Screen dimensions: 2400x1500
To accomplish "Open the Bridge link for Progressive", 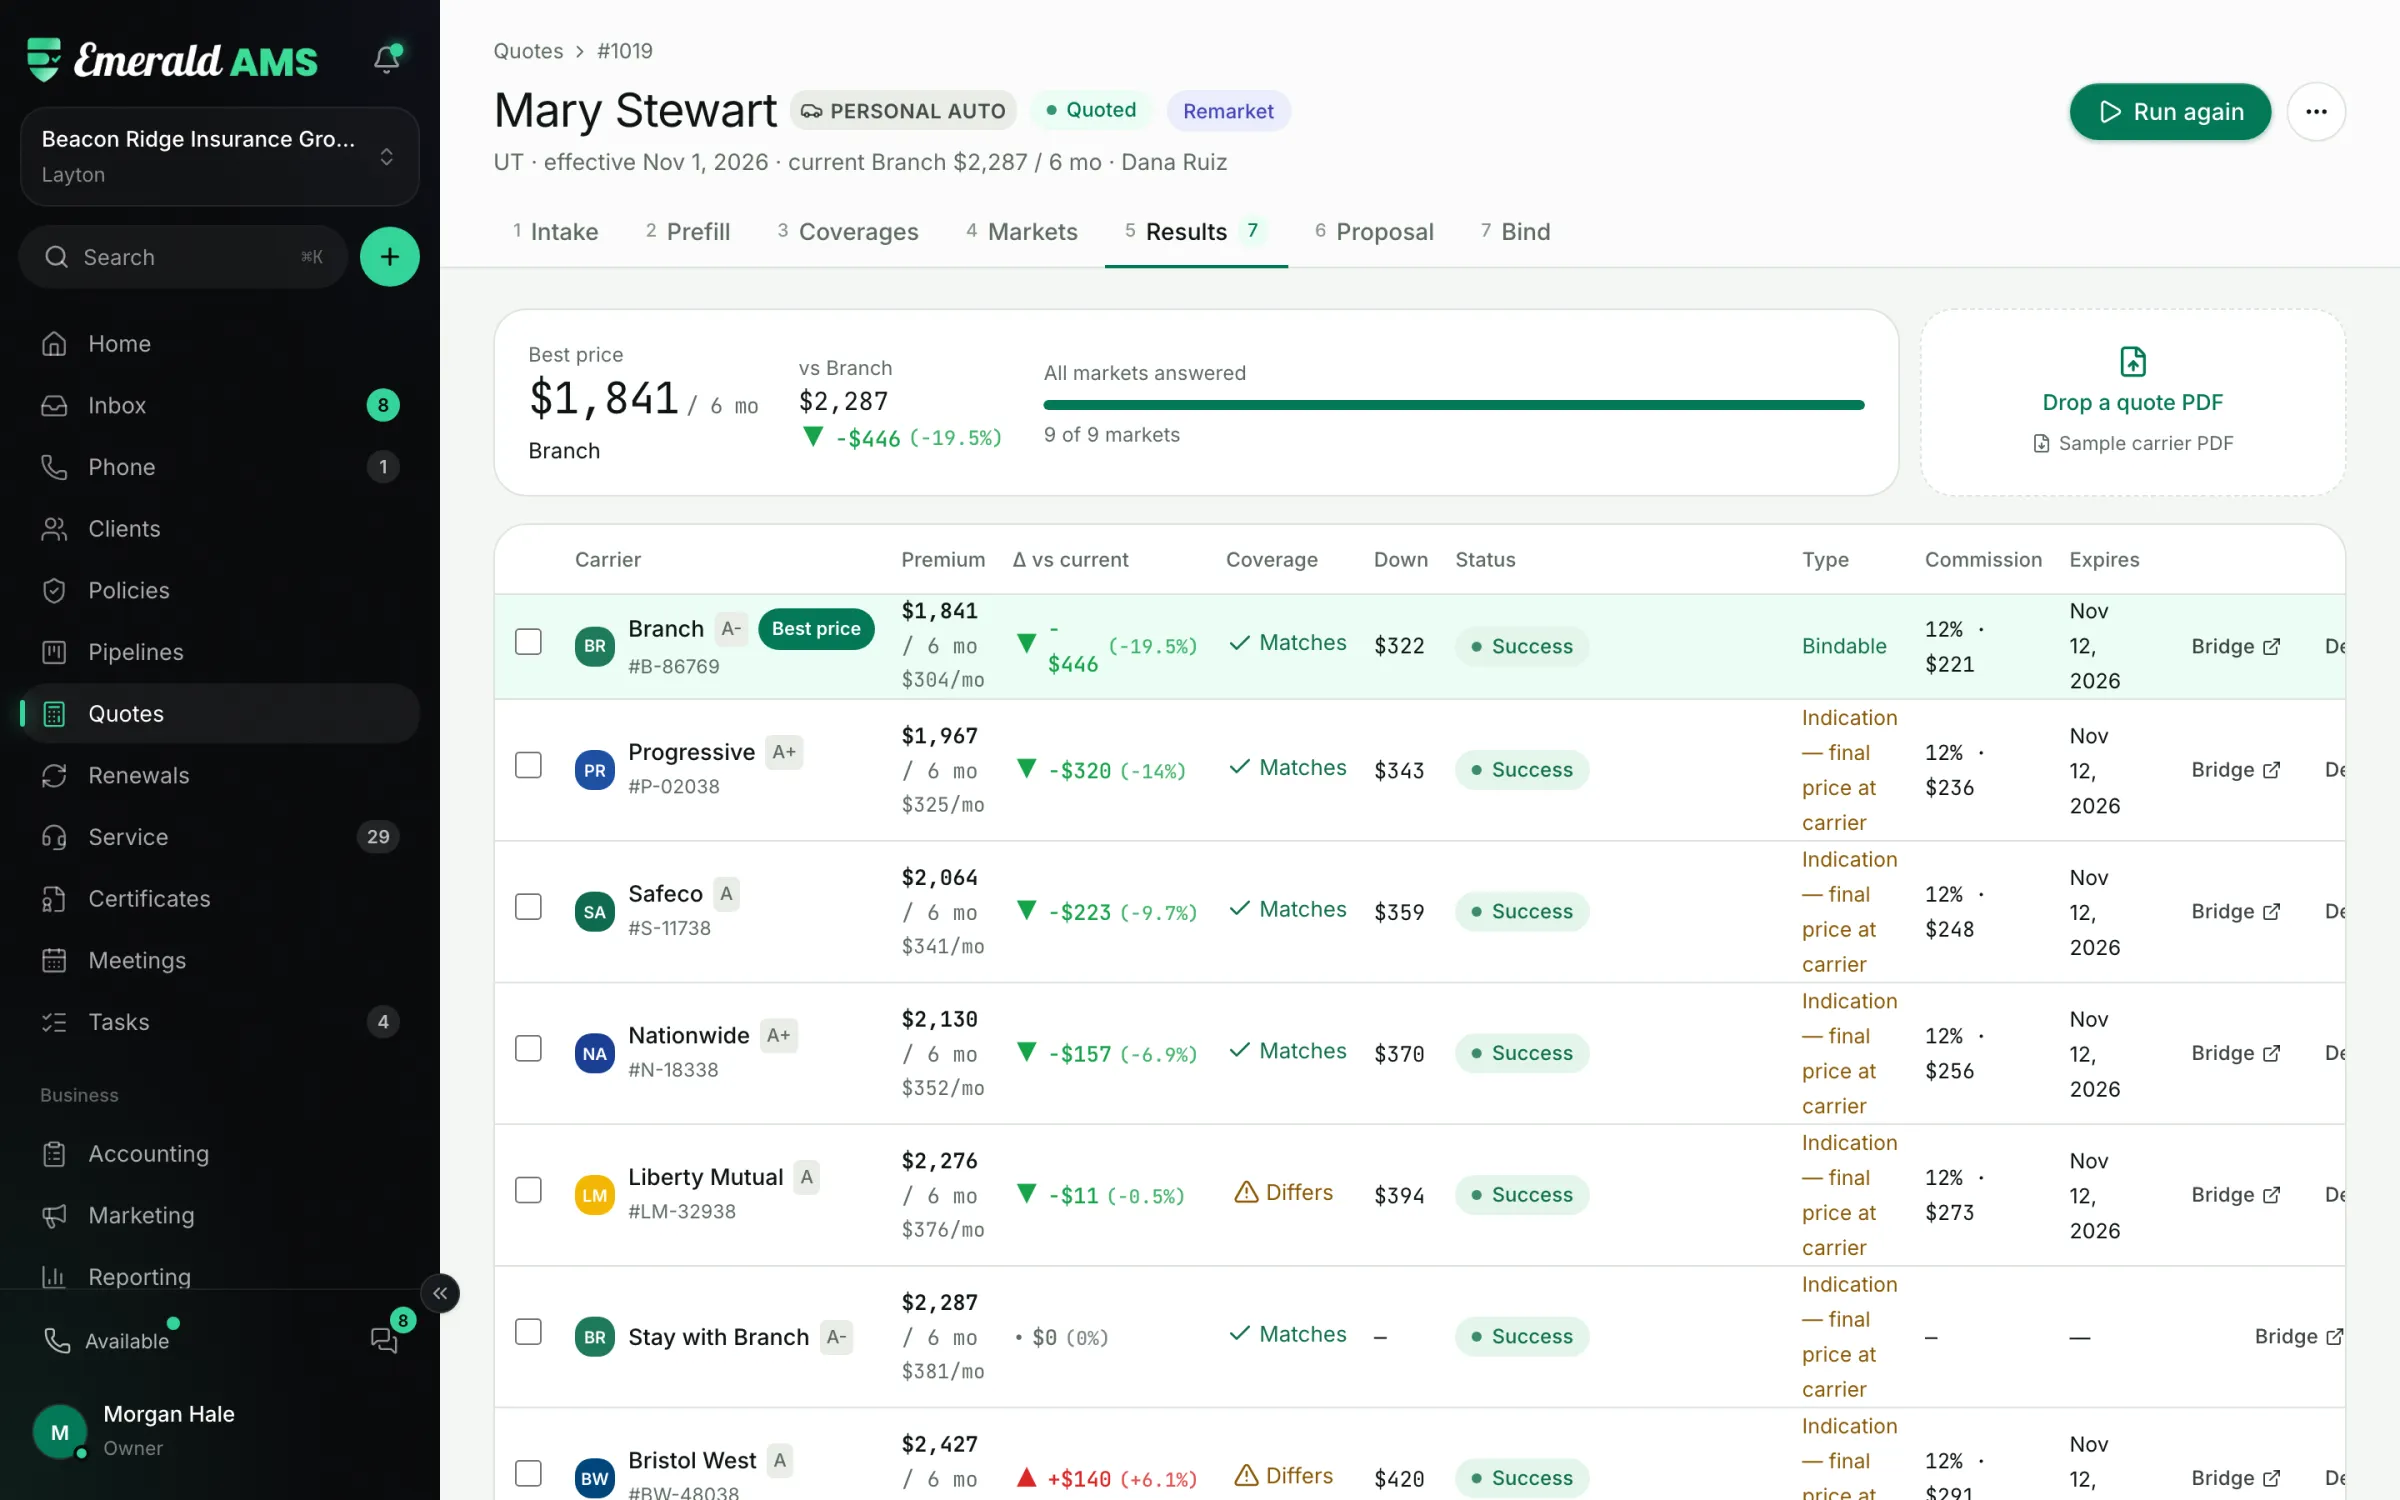I will tap(2236, 770).
